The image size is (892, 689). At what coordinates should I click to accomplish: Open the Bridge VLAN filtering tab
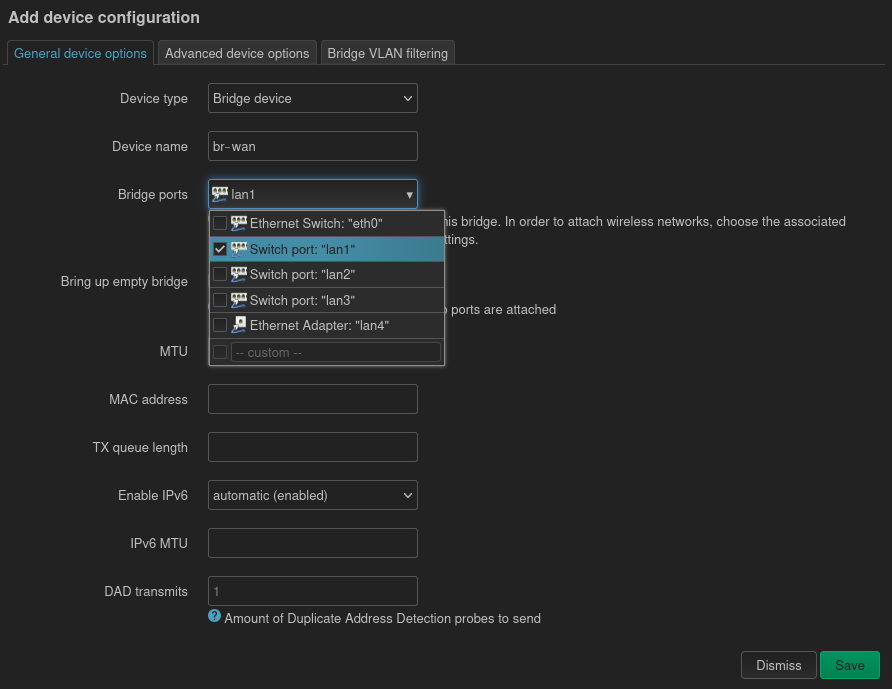387,53
